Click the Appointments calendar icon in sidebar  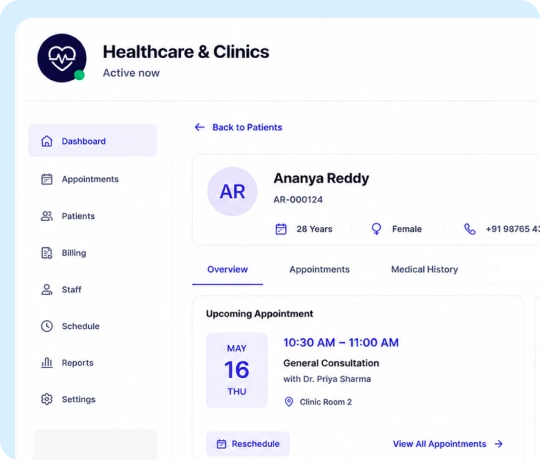[47, 179]
